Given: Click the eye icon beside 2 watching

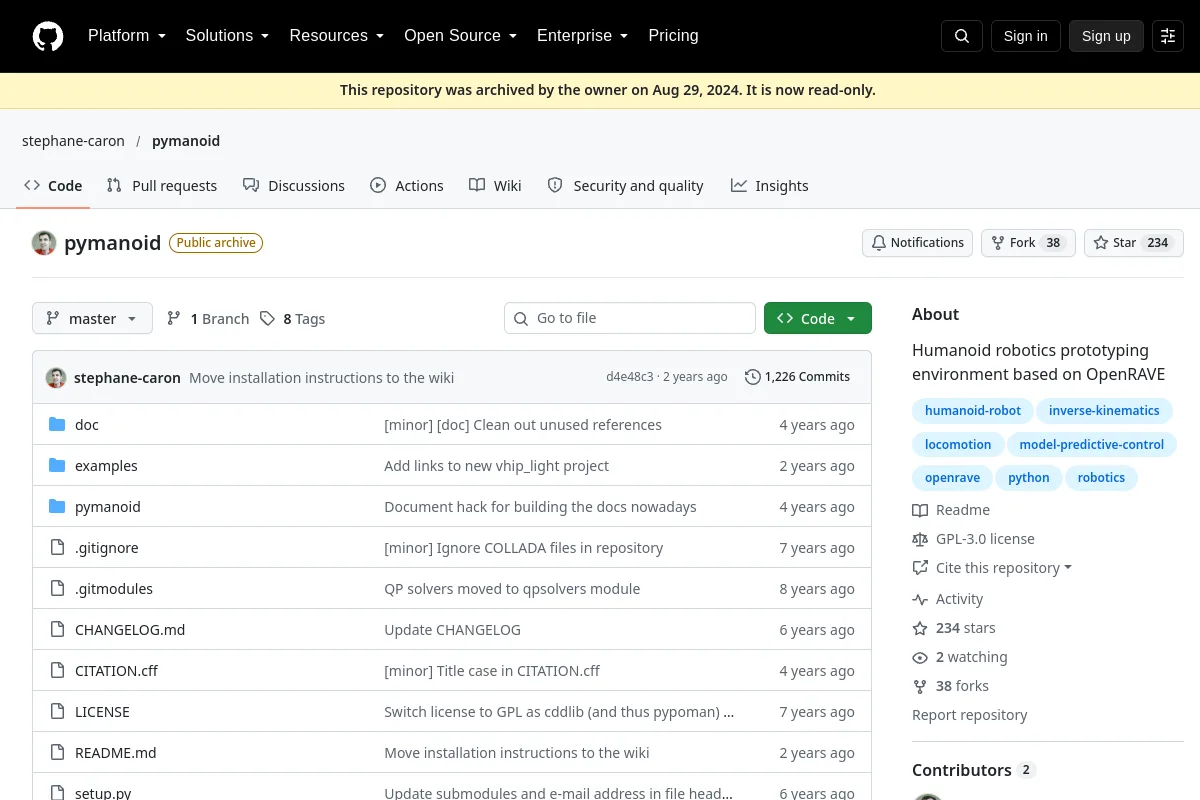Looking at the screenshot, I should [x=920, y=657].
